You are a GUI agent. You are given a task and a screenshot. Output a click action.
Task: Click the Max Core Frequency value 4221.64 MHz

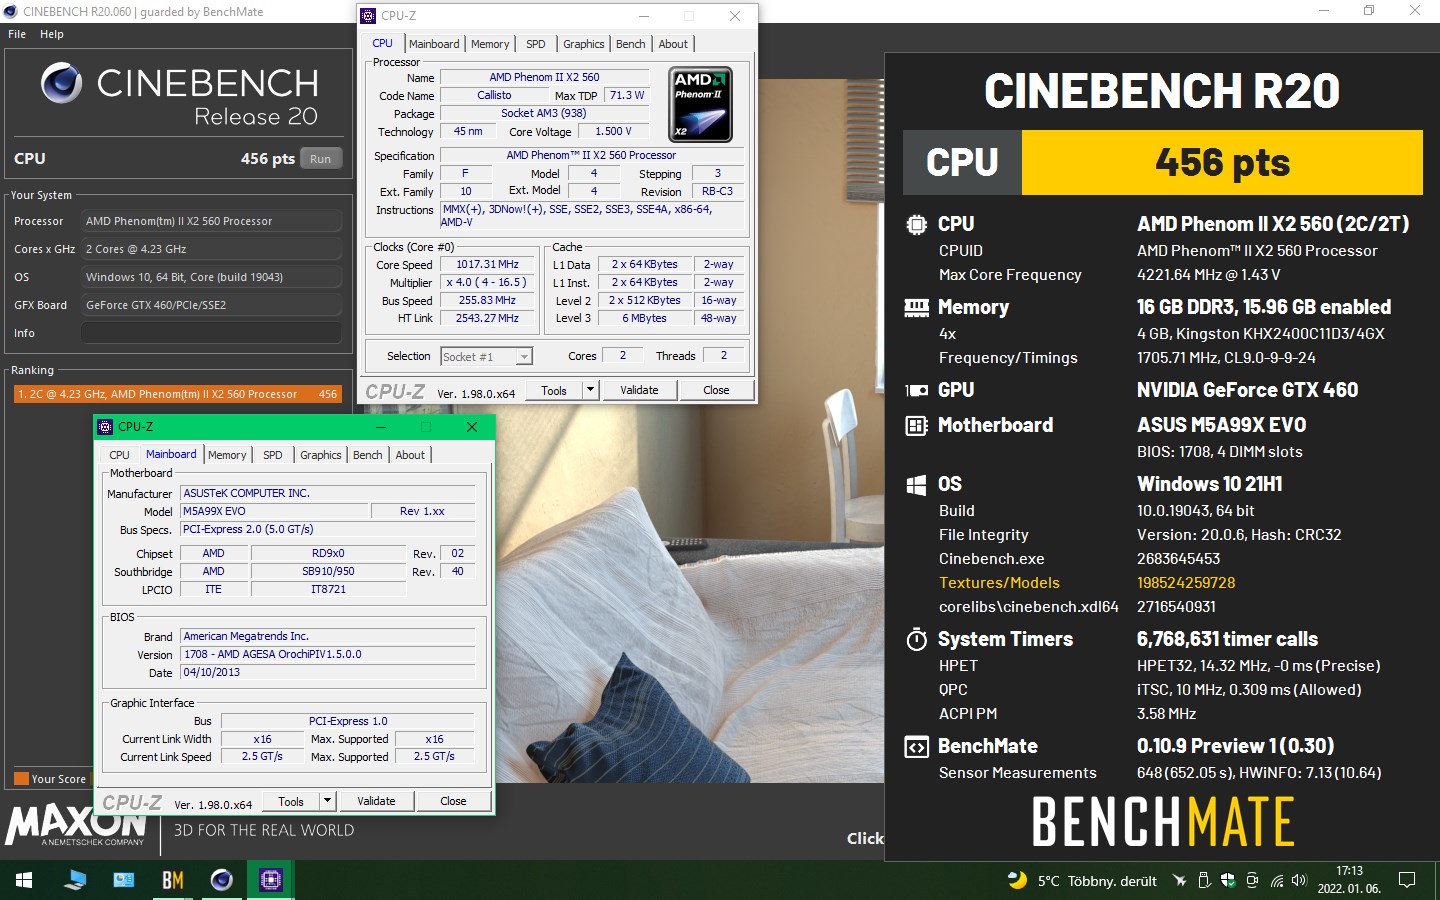coord(1208,275)
